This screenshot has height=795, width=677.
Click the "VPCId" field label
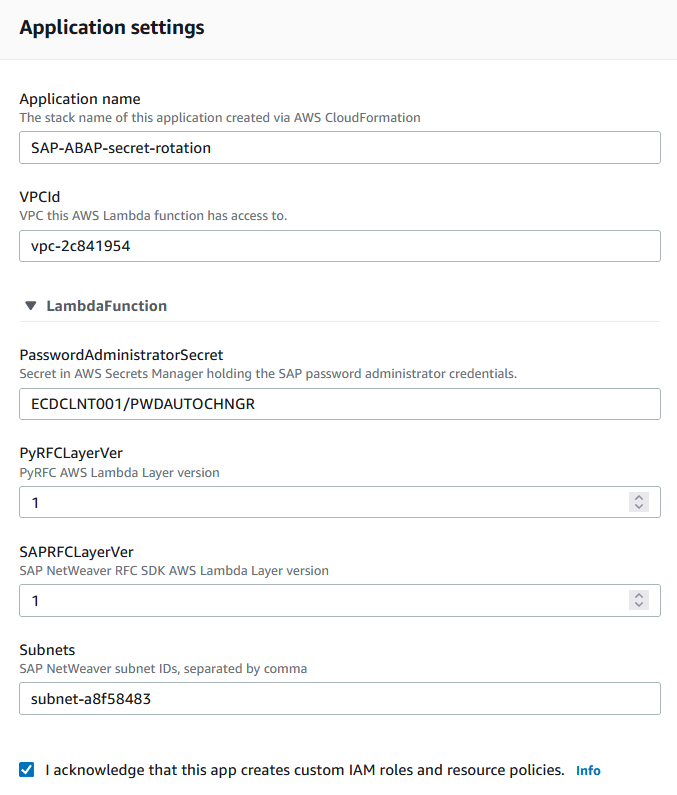(41, 197)
